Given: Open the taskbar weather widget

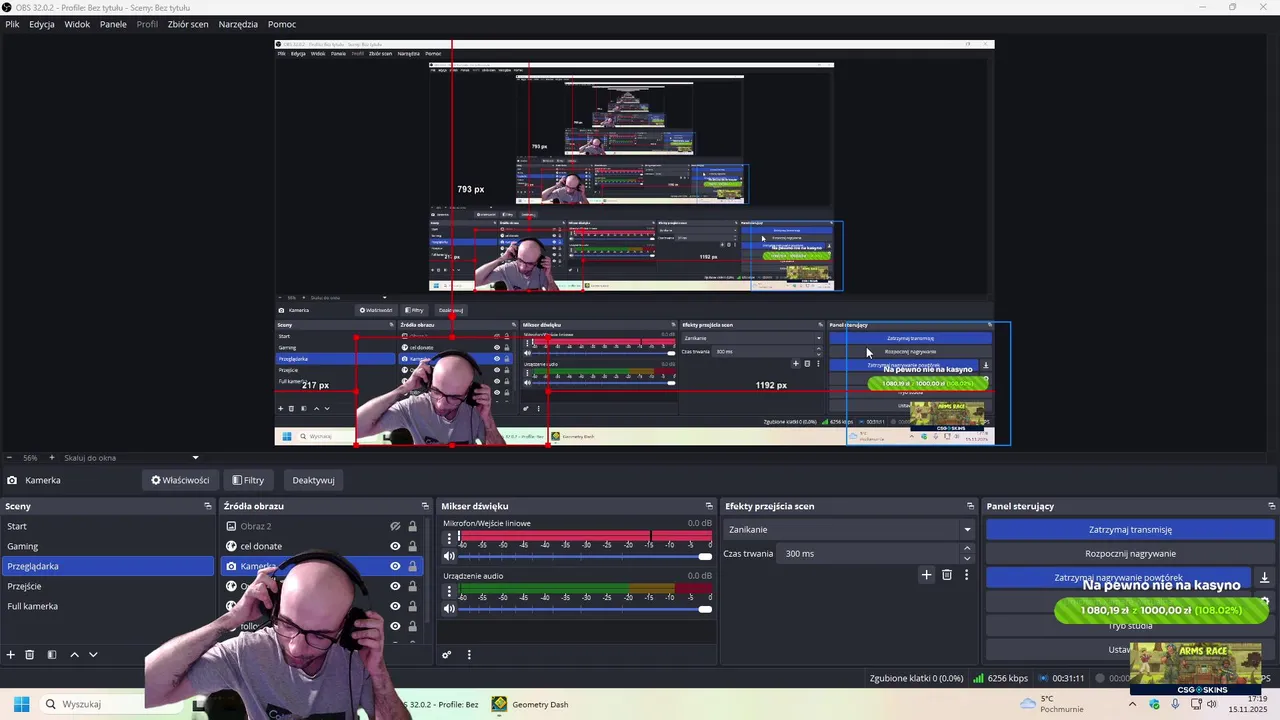Looking at the screenshot, I should coord(1050,704).
